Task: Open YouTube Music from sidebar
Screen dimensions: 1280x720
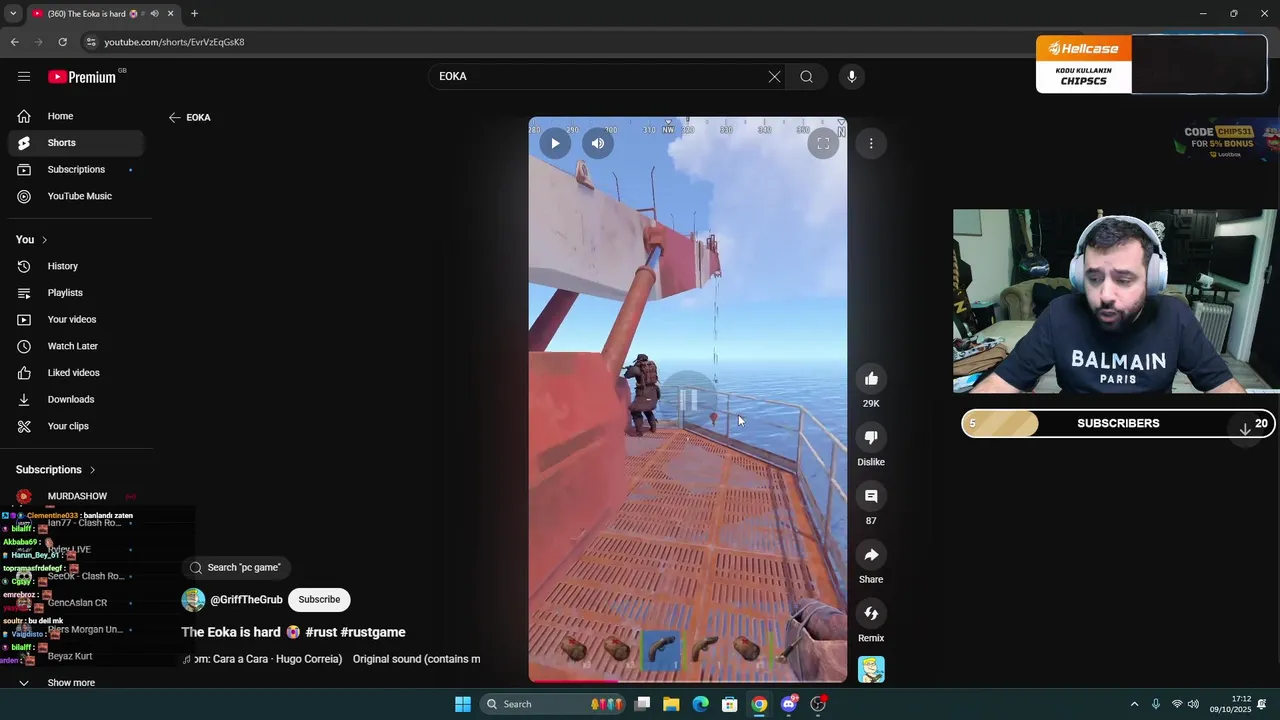Action: point(76,196)
